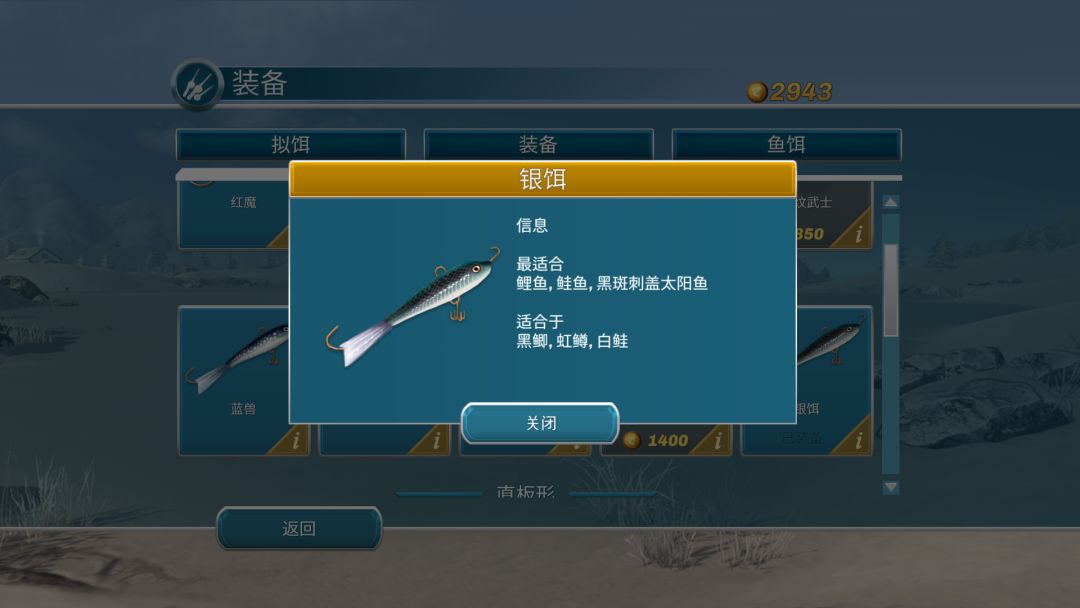1080x608 pixels.
Task: Open info icon on 武士 lure card
Action: [x=858, y=234]
